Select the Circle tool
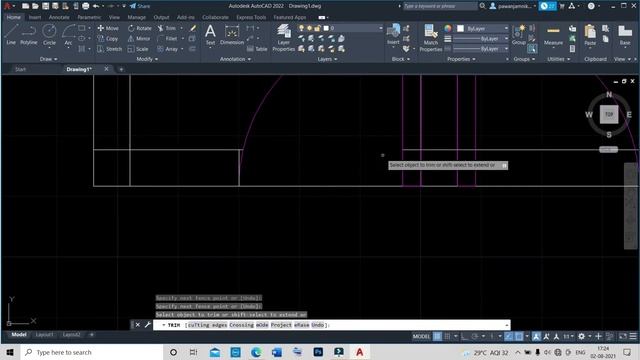The height and width of the screenshot is (360, 640). (x=49, y=34)
